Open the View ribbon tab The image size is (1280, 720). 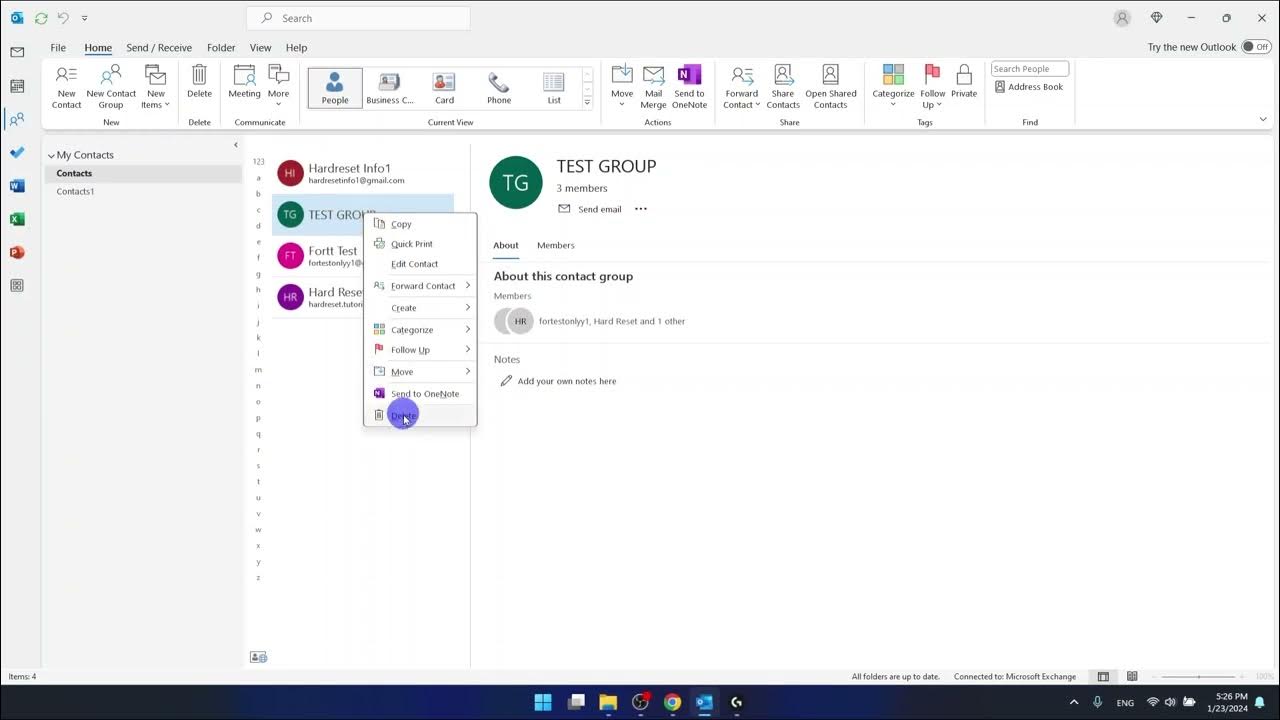pos(260,47)
